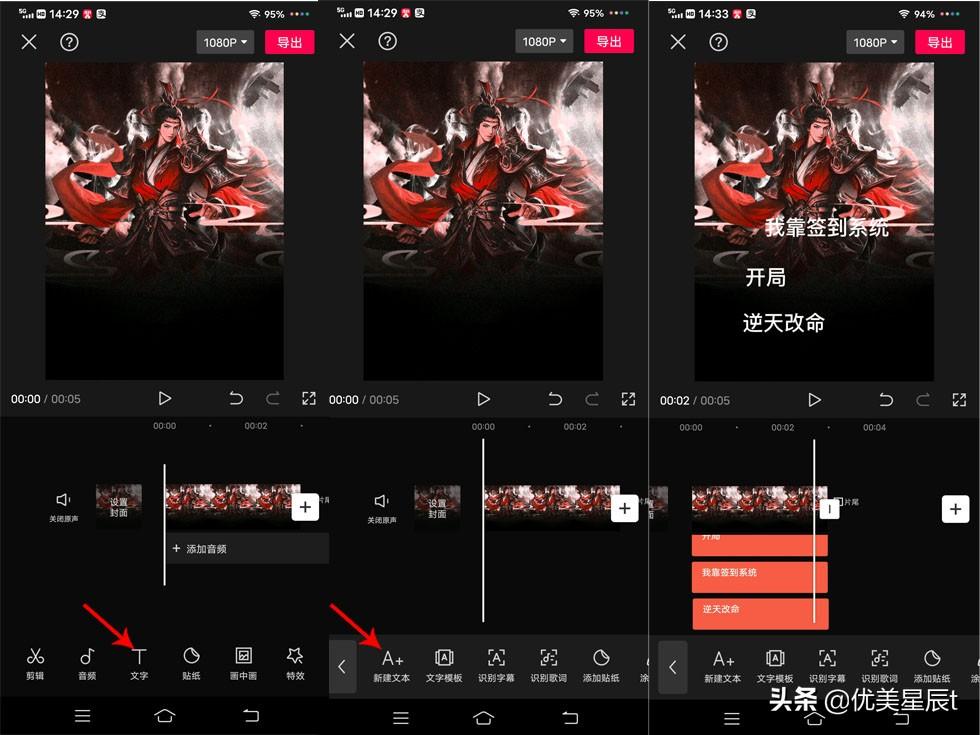Tap 导出 export button in left screenshot
Image resolution: width=980 pixels, height=735 pixels.
point(289,42)
